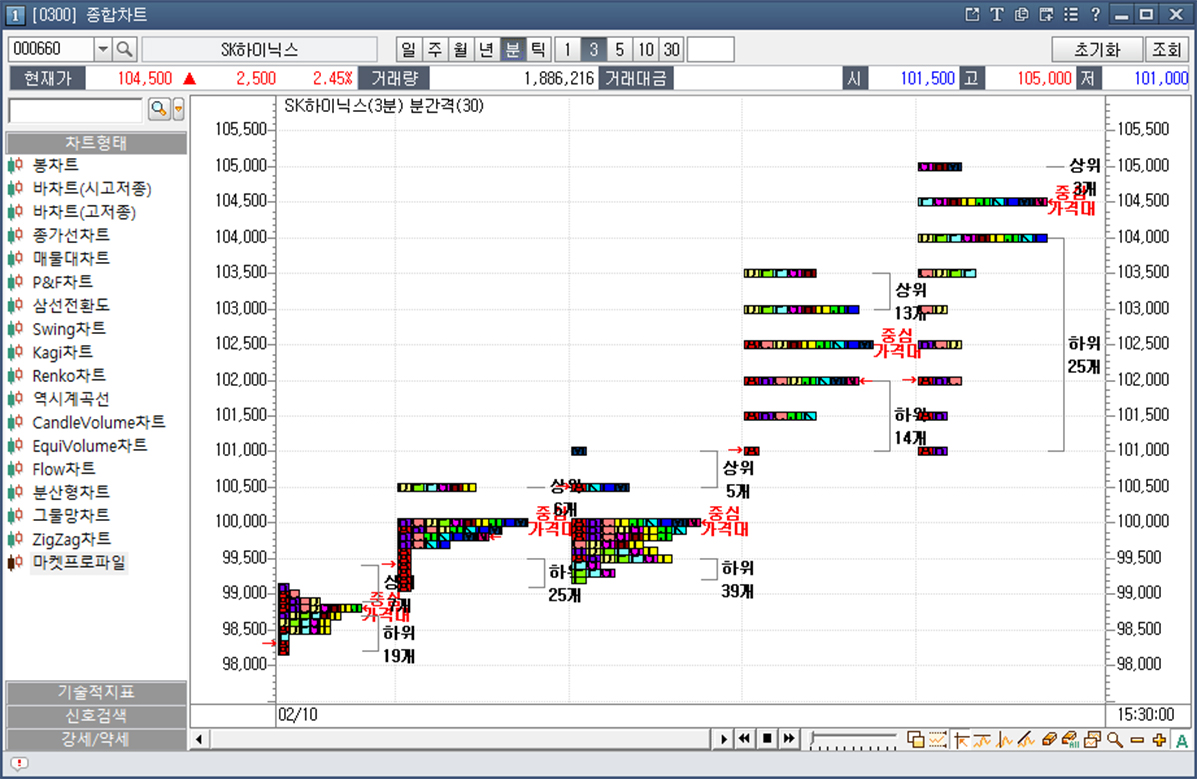Screen dimensions: 1197x779
Task: Click the stock code search magnifier icon
Action: pos(125,50)
